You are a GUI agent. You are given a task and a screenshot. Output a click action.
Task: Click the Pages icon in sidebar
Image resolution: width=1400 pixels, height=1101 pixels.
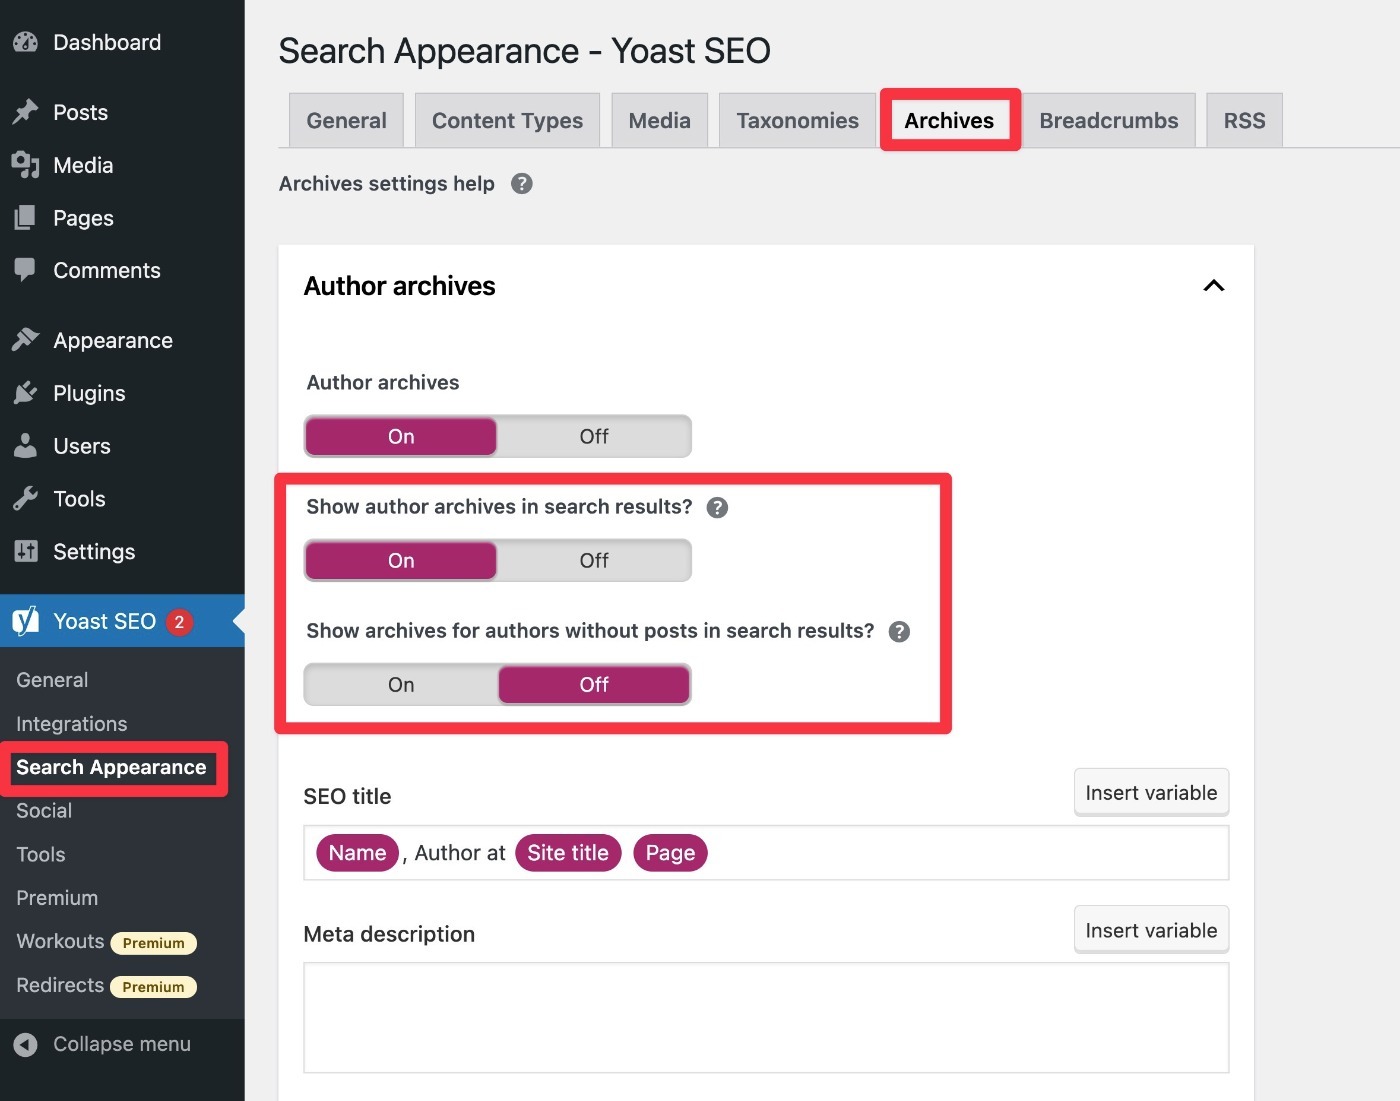(x=26, y=218)
